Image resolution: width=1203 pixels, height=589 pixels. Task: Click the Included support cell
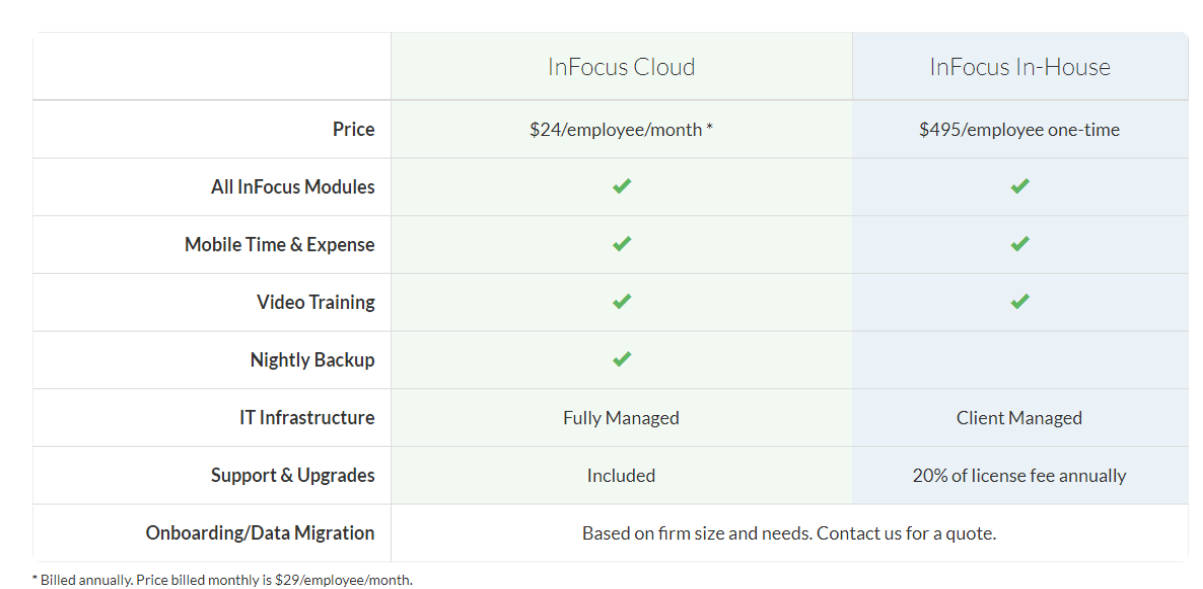pyautogui.click(x=621, y=476)
